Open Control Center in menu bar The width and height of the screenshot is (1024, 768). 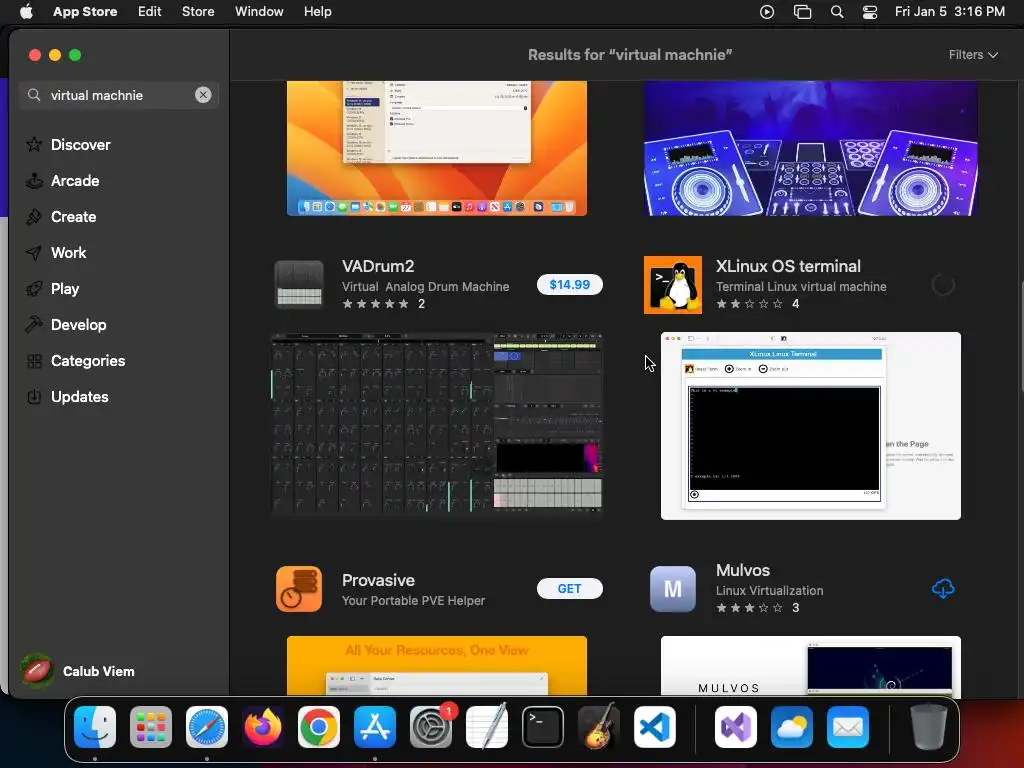(x=870, y=11)
